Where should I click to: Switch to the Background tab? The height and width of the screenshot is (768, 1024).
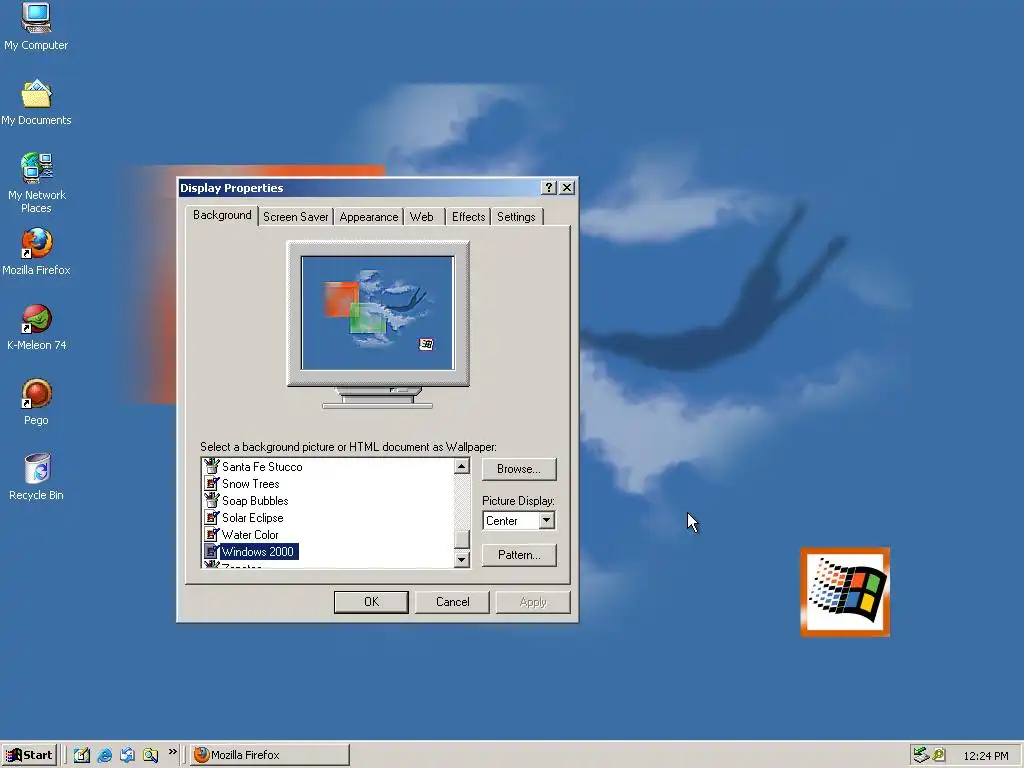pos(222,215)
